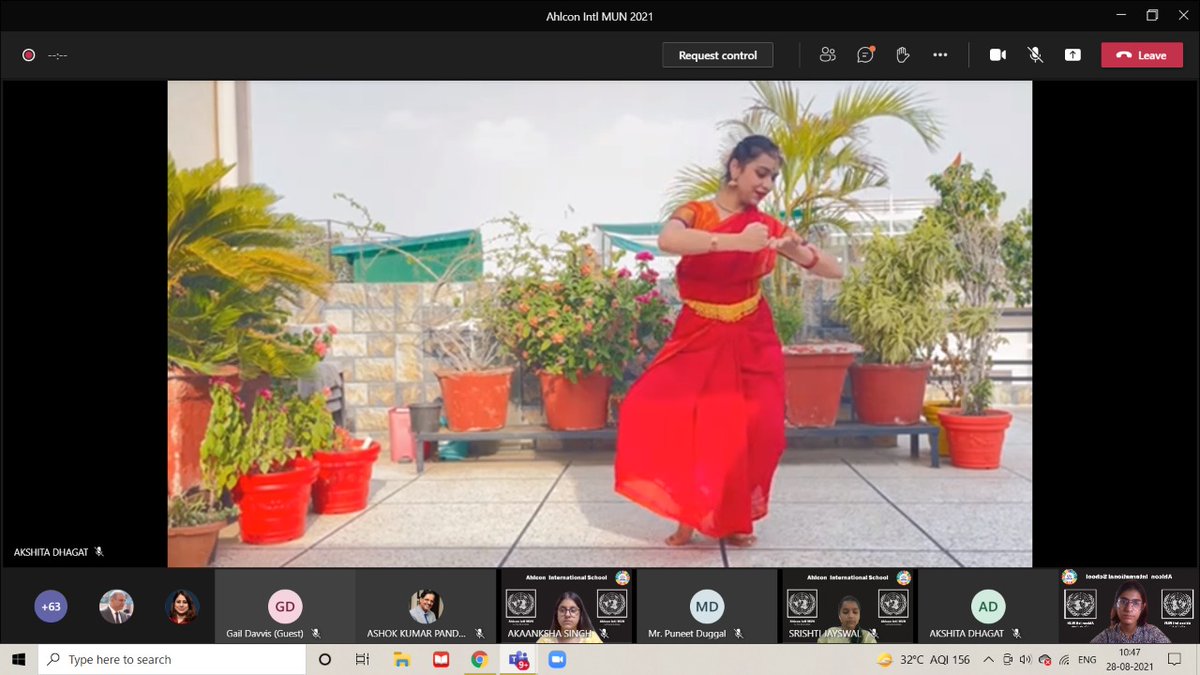Open the red book app on the taskbar
Image resolution: width=1200 pixels, height=675 pixels.
440,659
